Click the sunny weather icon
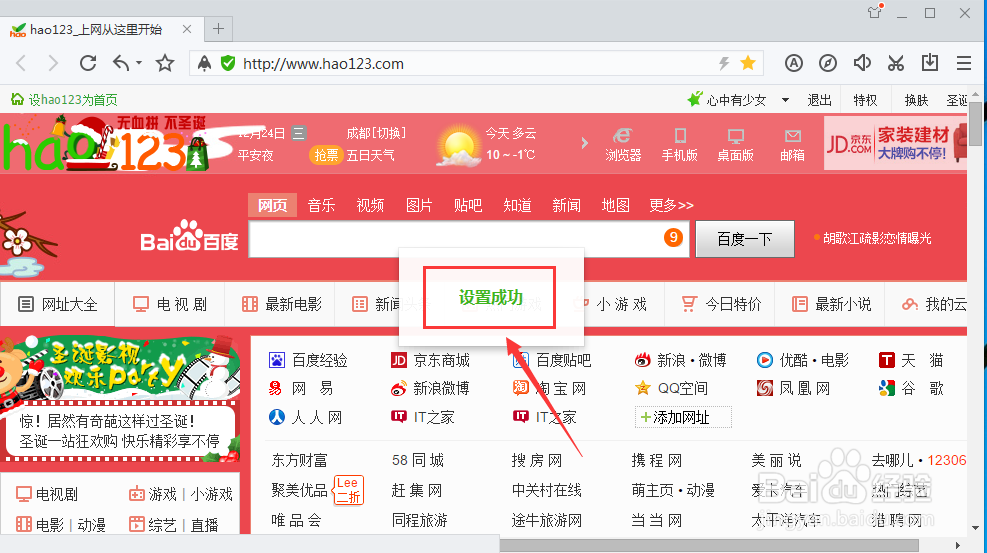The height and width of the screenshot is (553, 987). pos(458,145)
